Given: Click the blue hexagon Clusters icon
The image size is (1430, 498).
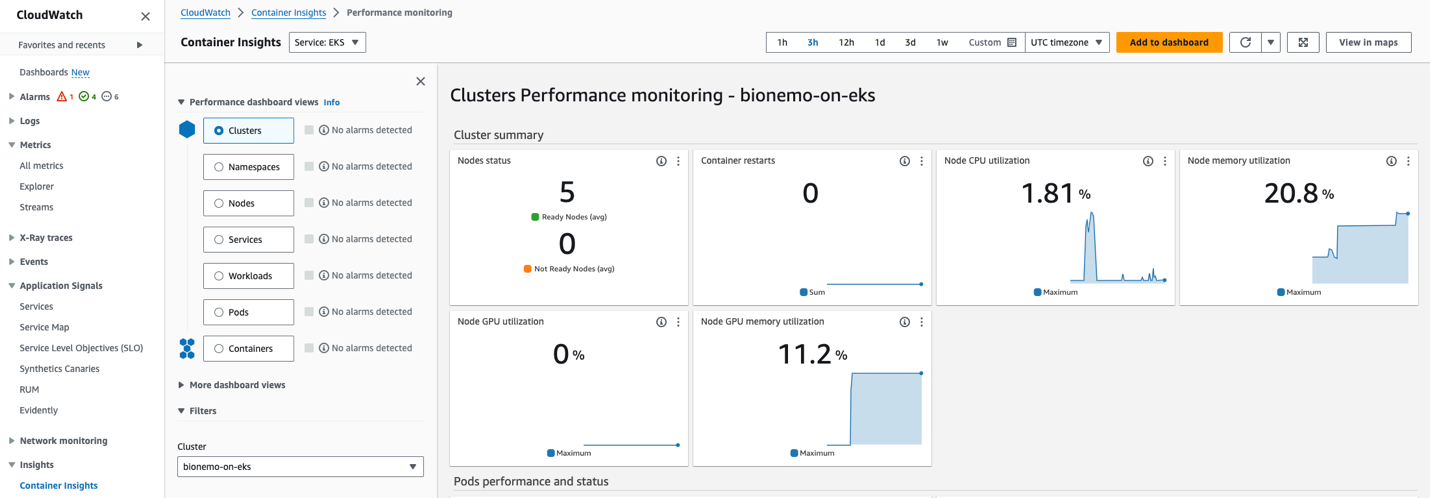Looking at the screenshot, I should tap(187, 130).
